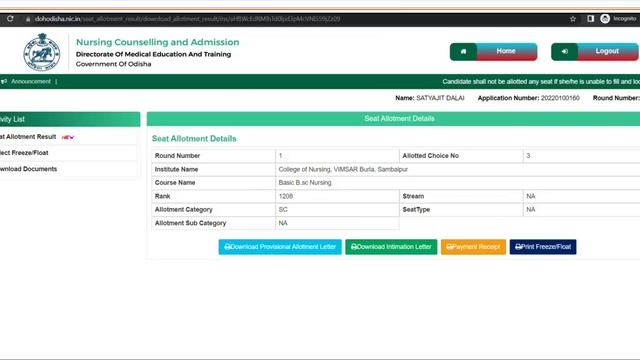Log out of the portal

pos(595,51)
